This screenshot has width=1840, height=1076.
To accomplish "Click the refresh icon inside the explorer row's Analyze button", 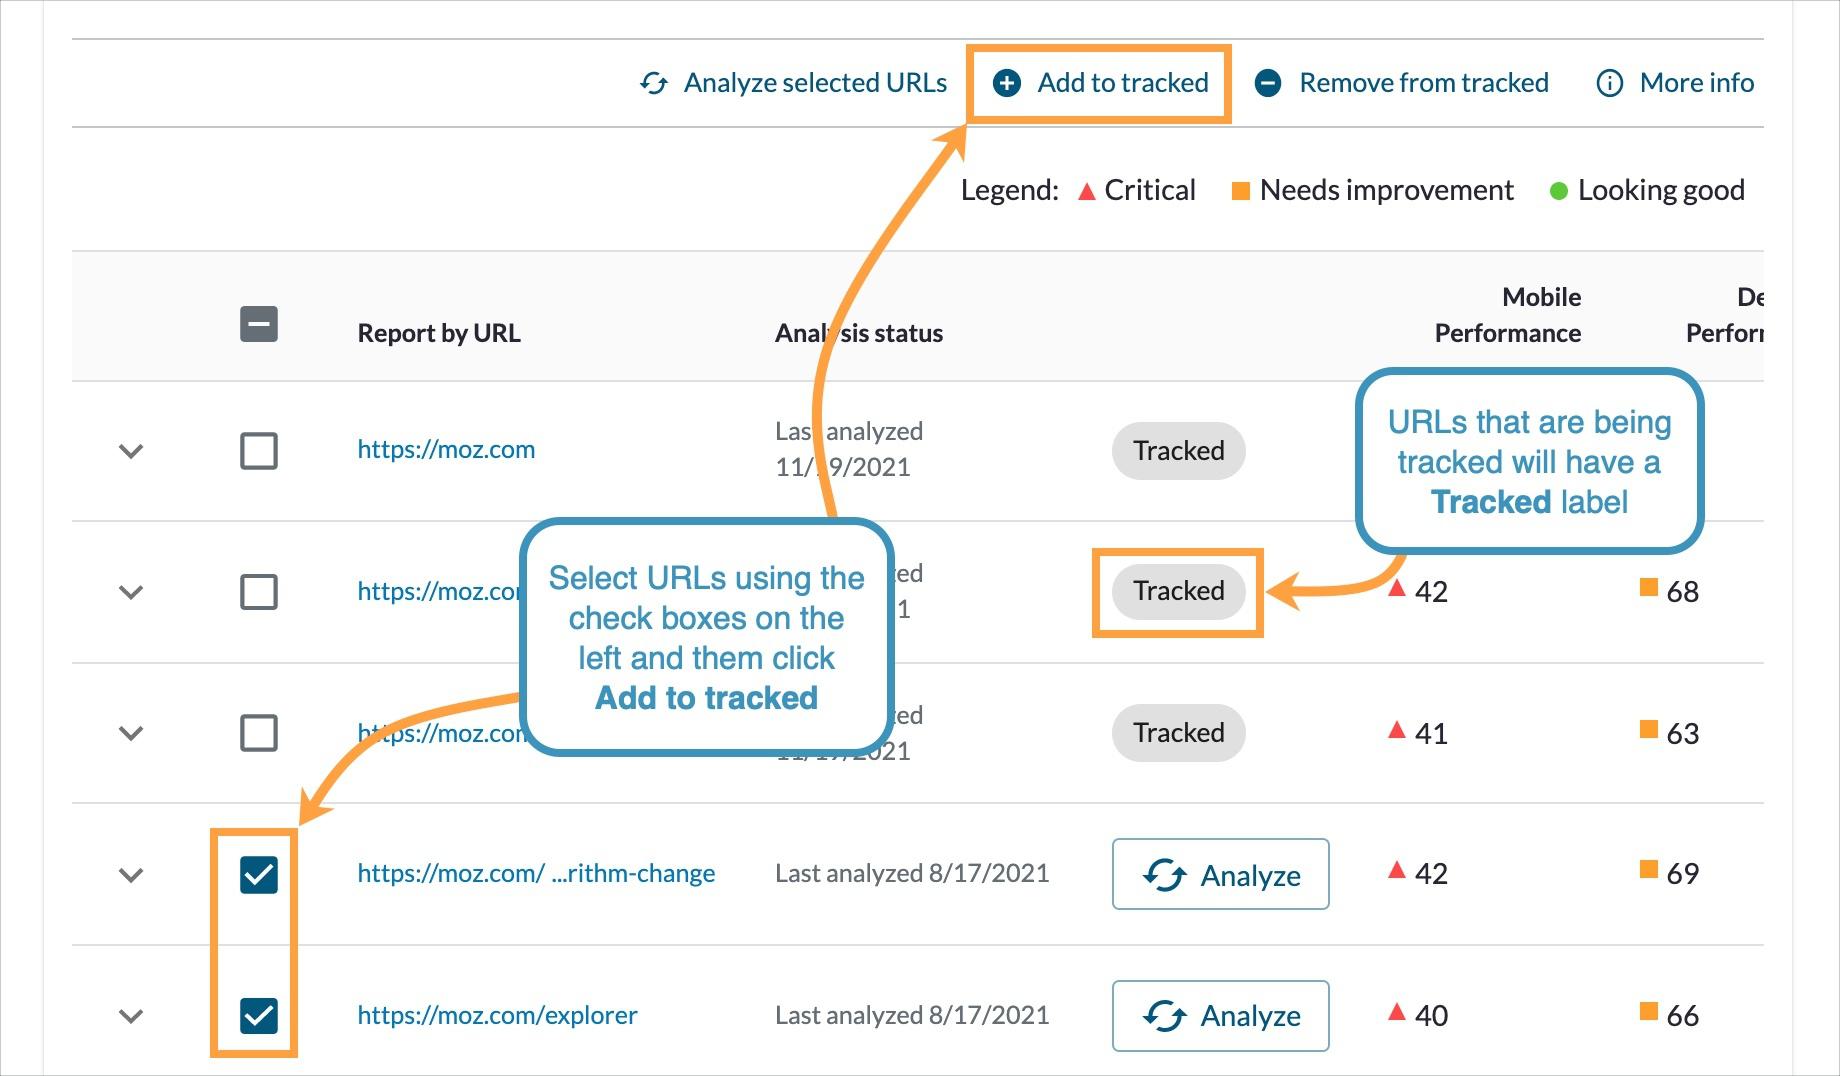I will point(1163,1016).
